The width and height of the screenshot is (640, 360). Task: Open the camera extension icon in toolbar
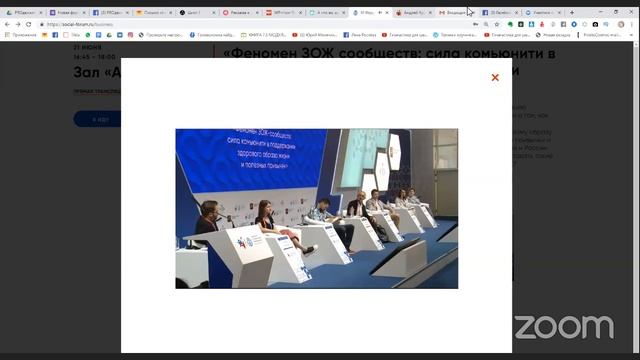(595, 24)
